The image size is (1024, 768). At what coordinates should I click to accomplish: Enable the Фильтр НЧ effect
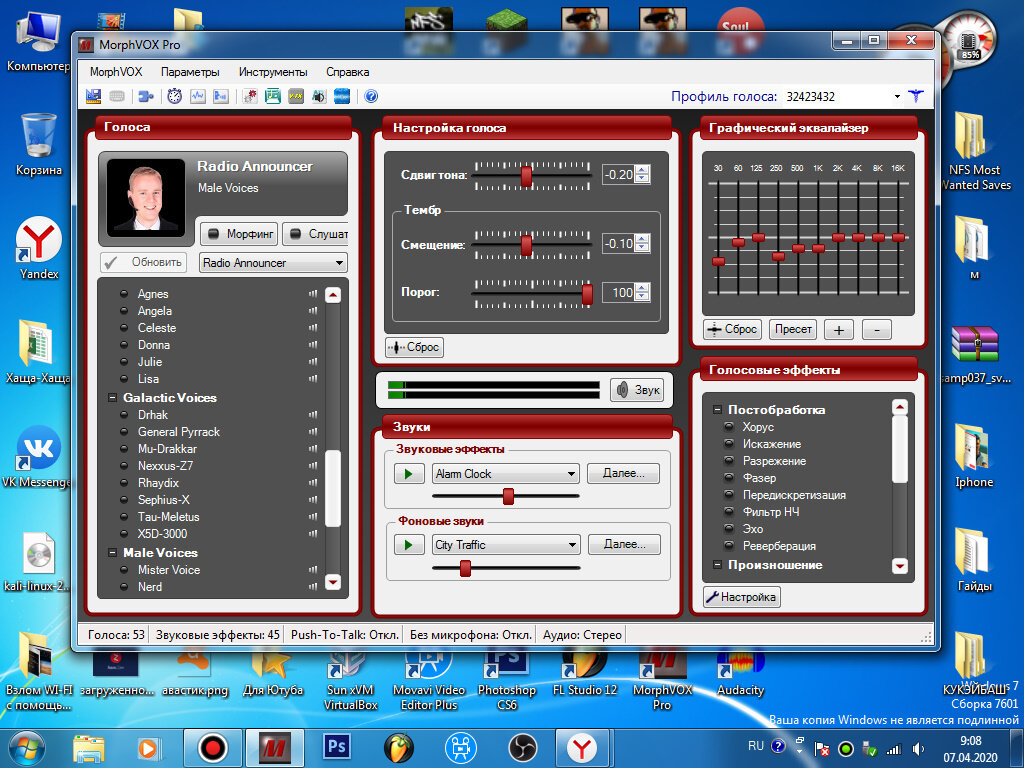click(x=771, y=512)
